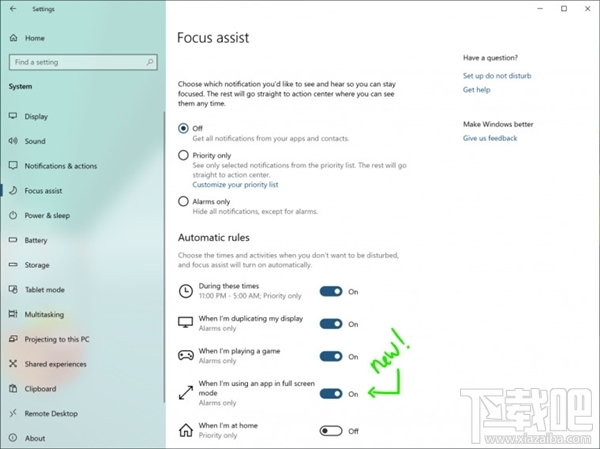Select the Alarms only radio button

coord(183,201)
